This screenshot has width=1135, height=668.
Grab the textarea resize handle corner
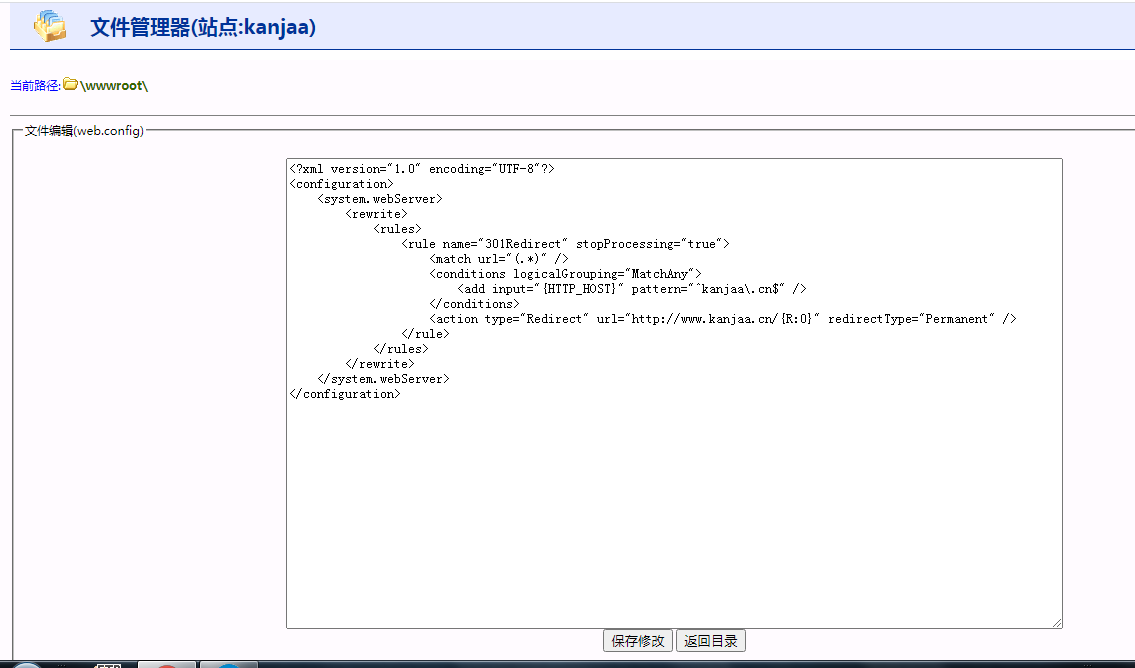[x=1056, y=622]
